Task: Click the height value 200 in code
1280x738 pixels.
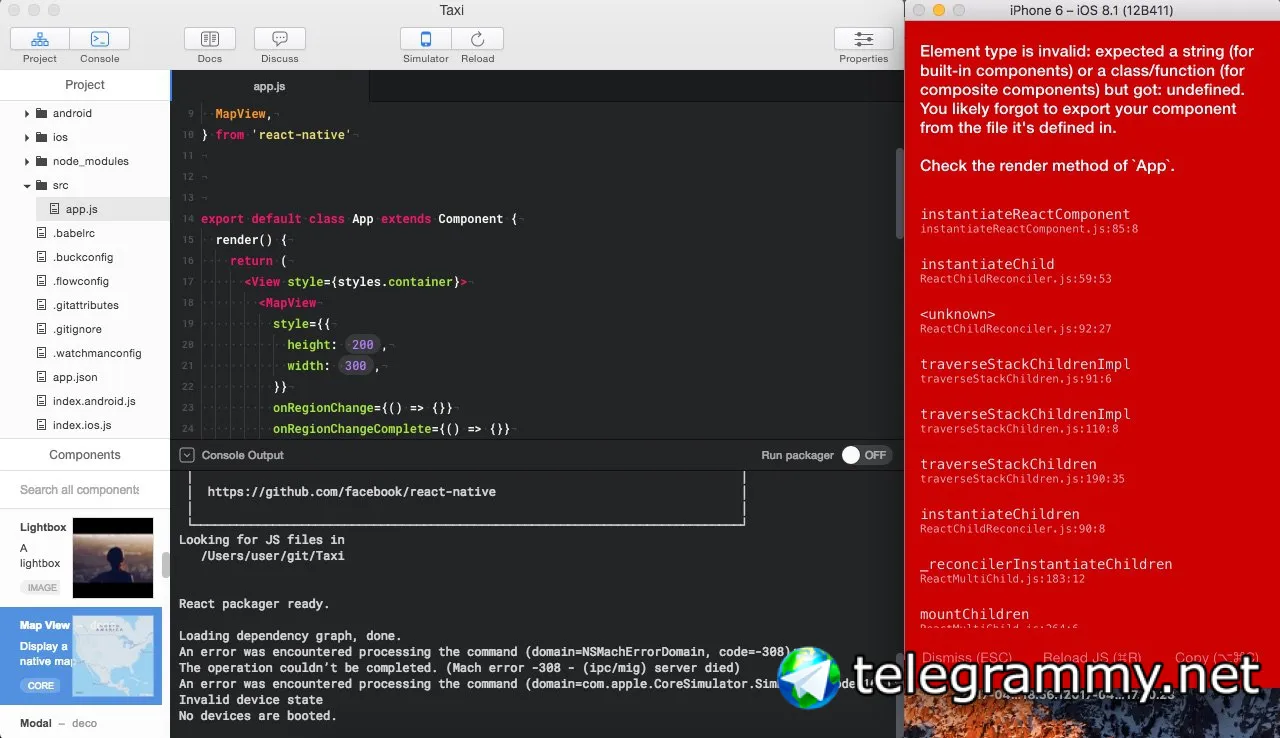Action: pos(362,345)
